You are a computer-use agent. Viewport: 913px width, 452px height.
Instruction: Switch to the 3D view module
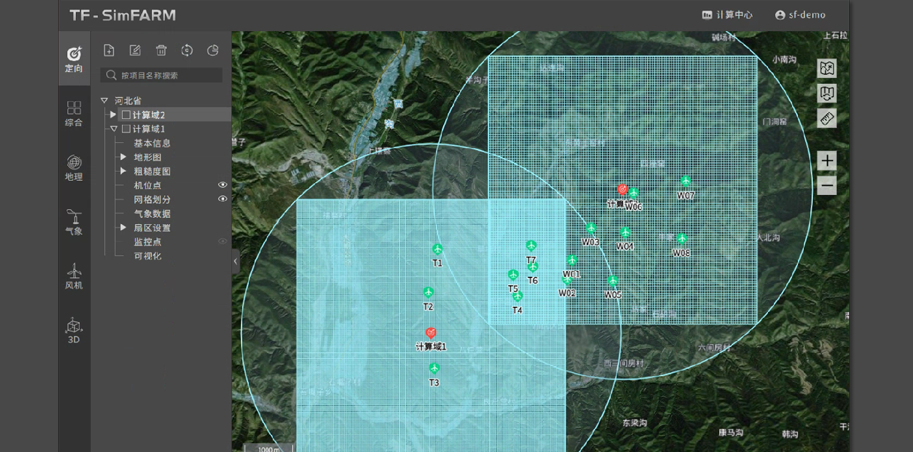pyautogui.click(x=74, y=331)
